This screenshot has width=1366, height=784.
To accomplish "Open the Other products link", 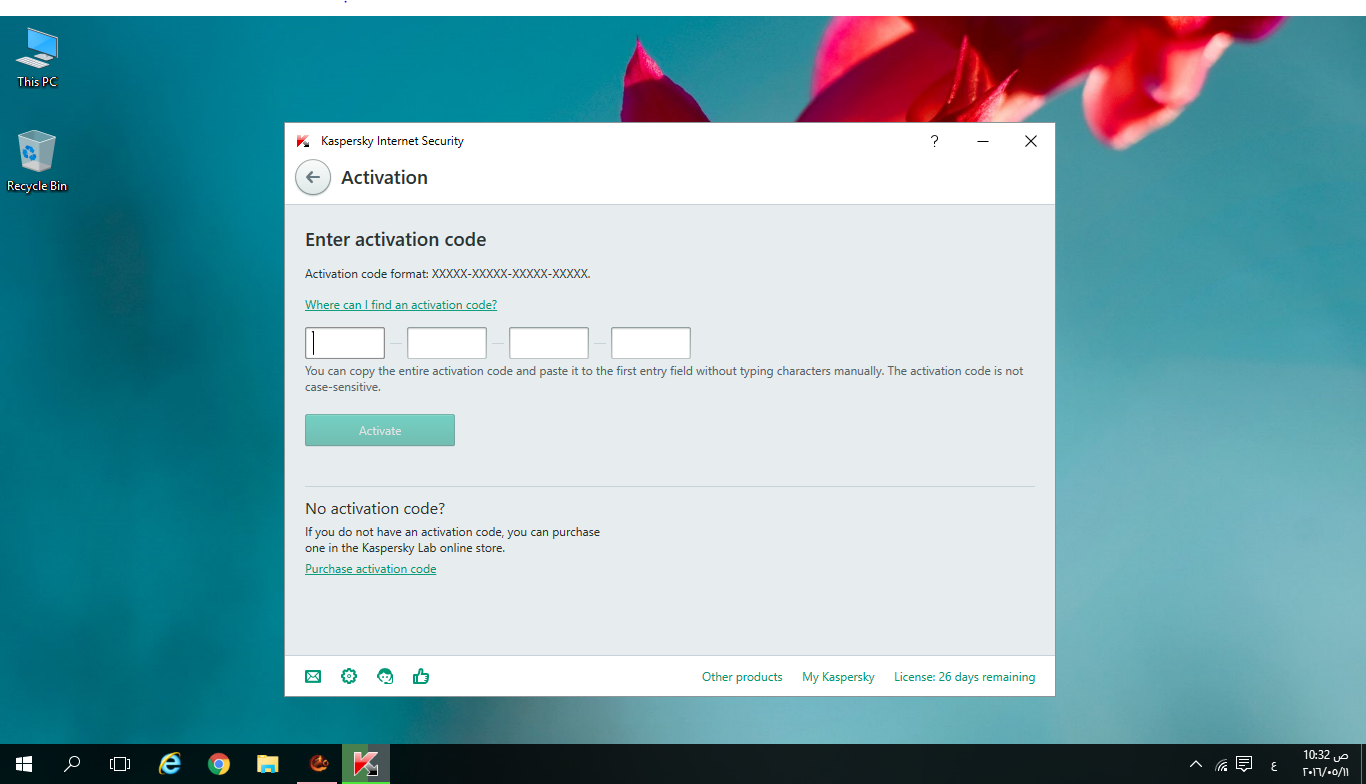I will (742, 677).
